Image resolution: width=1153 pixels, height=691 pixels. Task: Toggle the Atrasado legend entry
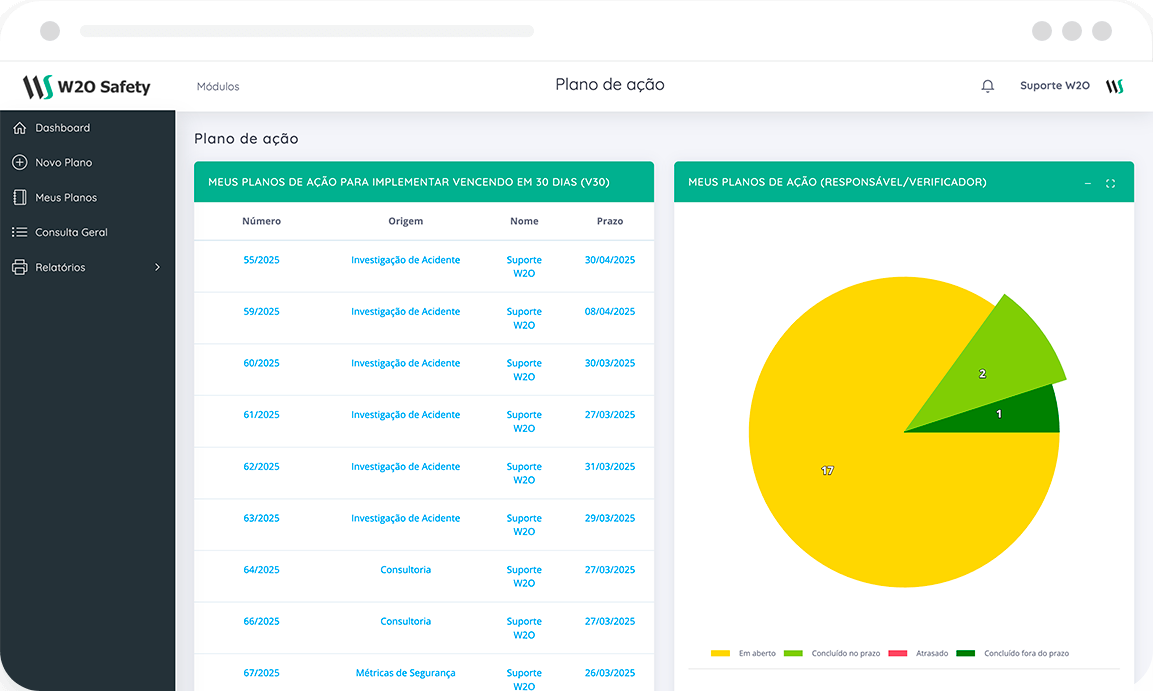point(918,653)
